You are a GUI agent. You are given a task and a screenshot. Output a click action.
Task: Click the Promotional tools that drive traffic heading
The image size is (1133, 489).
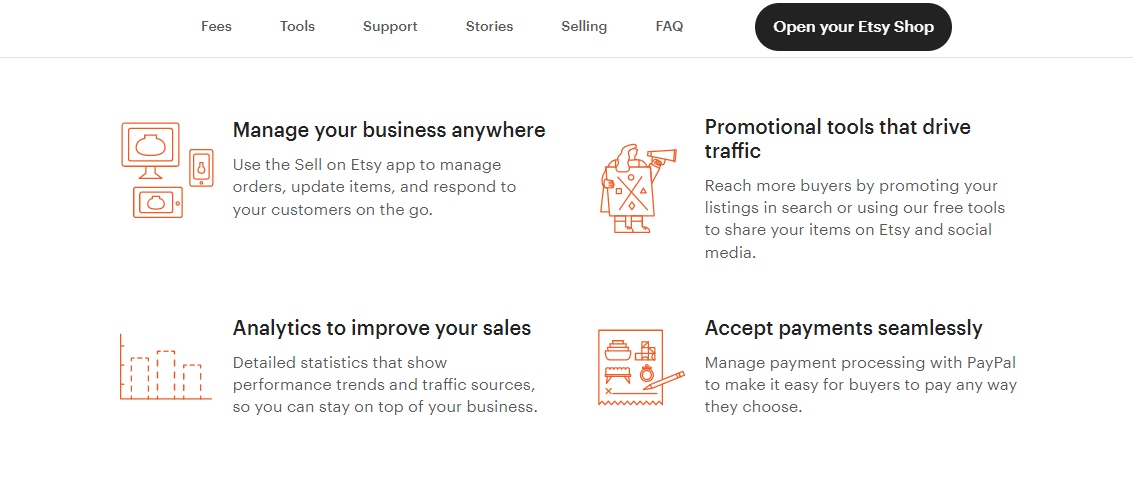point(837,139)
